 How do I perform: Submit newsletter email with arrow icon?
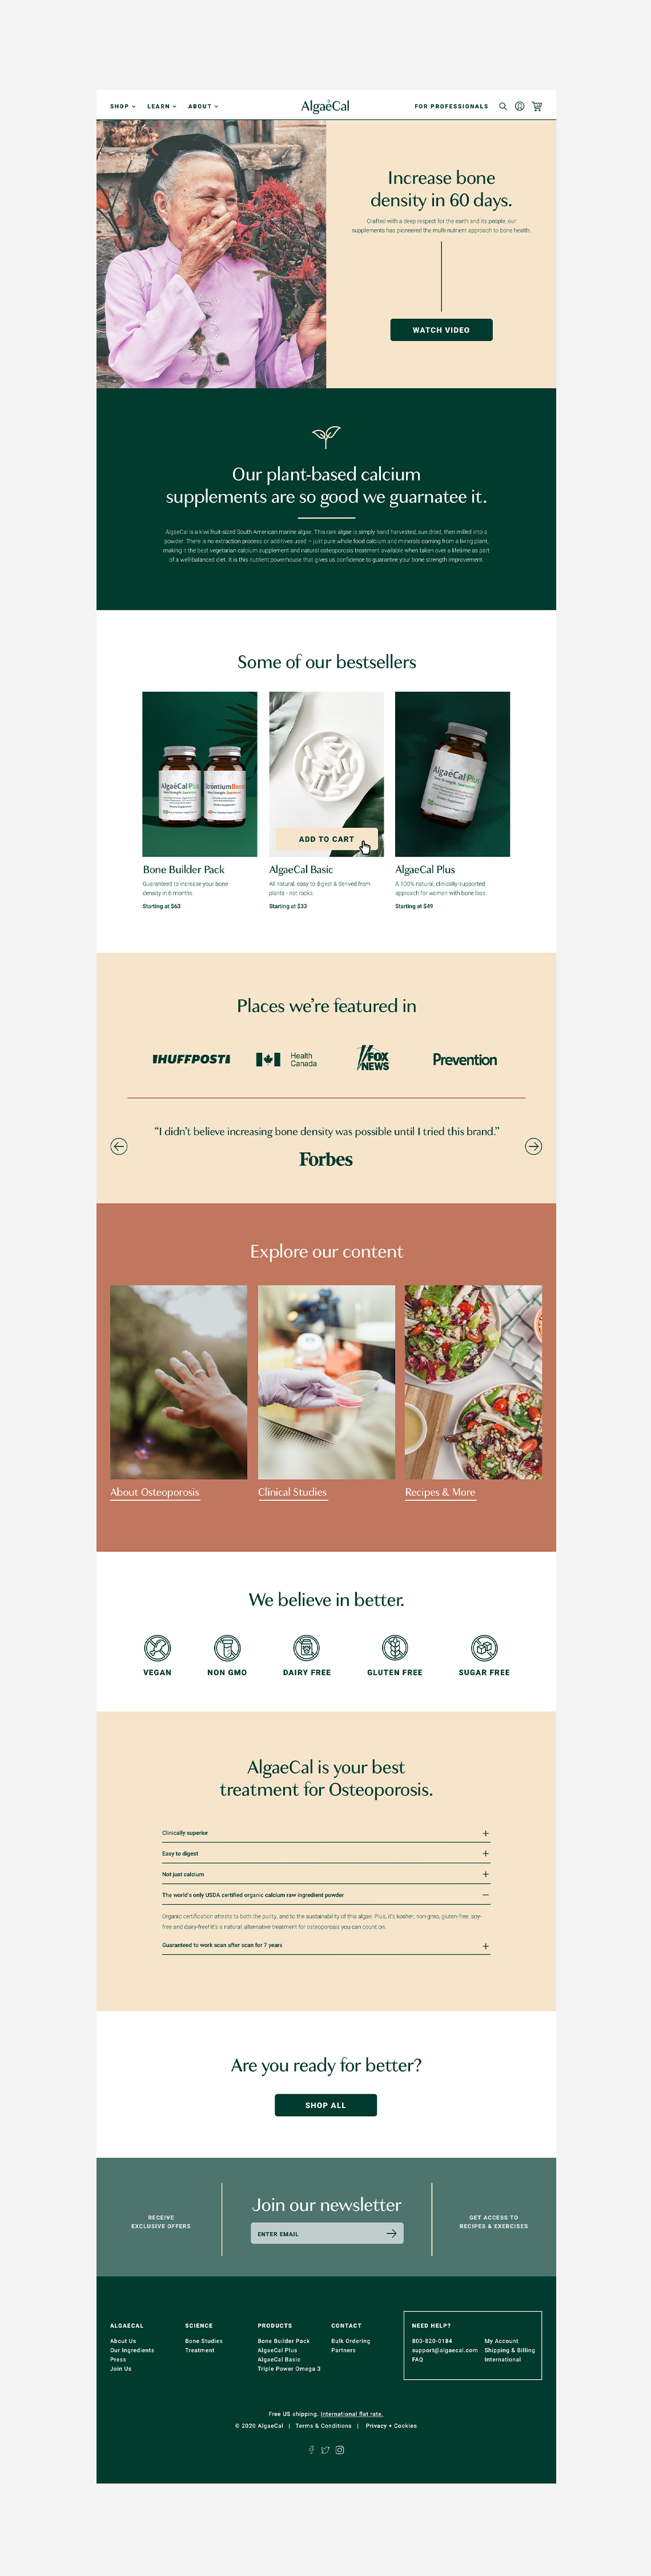[x=391, y=2233]
